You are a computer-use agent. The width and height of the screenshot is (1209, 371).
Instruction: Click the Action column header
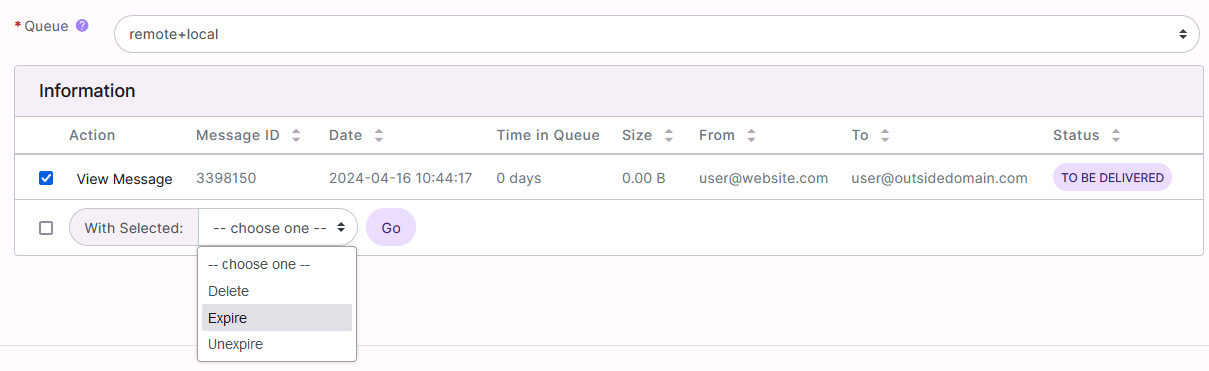pyautogui.click(x=92, y=135)
